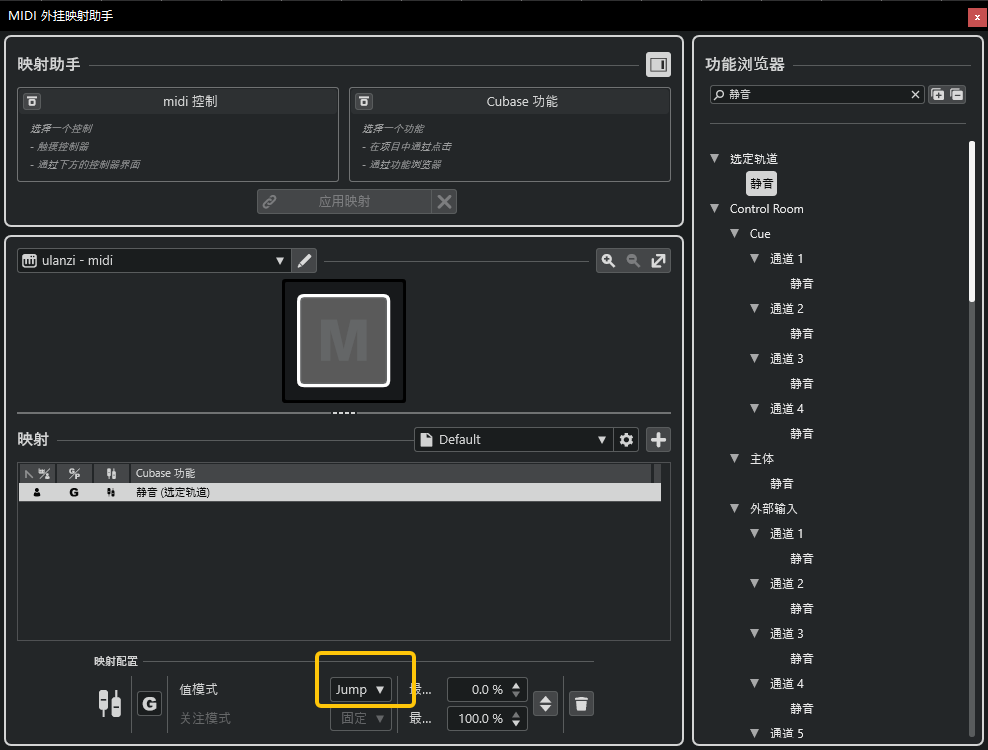Delete the mapping with trash icon

tap(581, 703)
